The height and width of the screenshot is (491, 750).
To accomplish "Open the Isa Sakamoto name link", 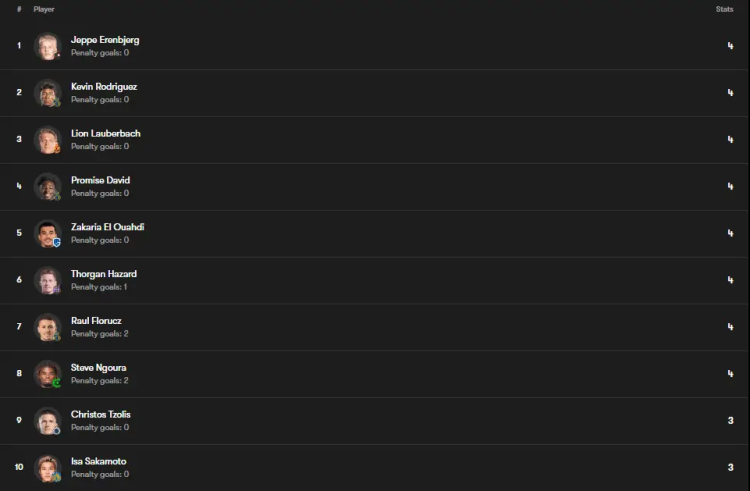I will 99,461.
